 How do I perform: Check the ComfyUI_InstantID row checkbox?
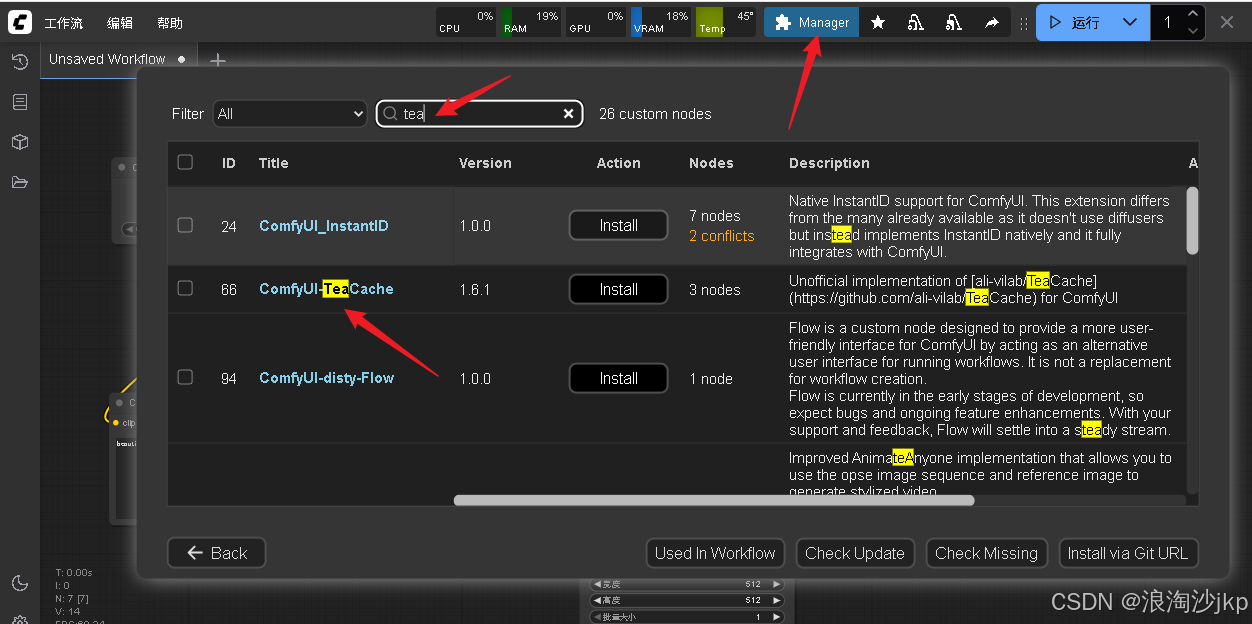click(x=185, y=225)
